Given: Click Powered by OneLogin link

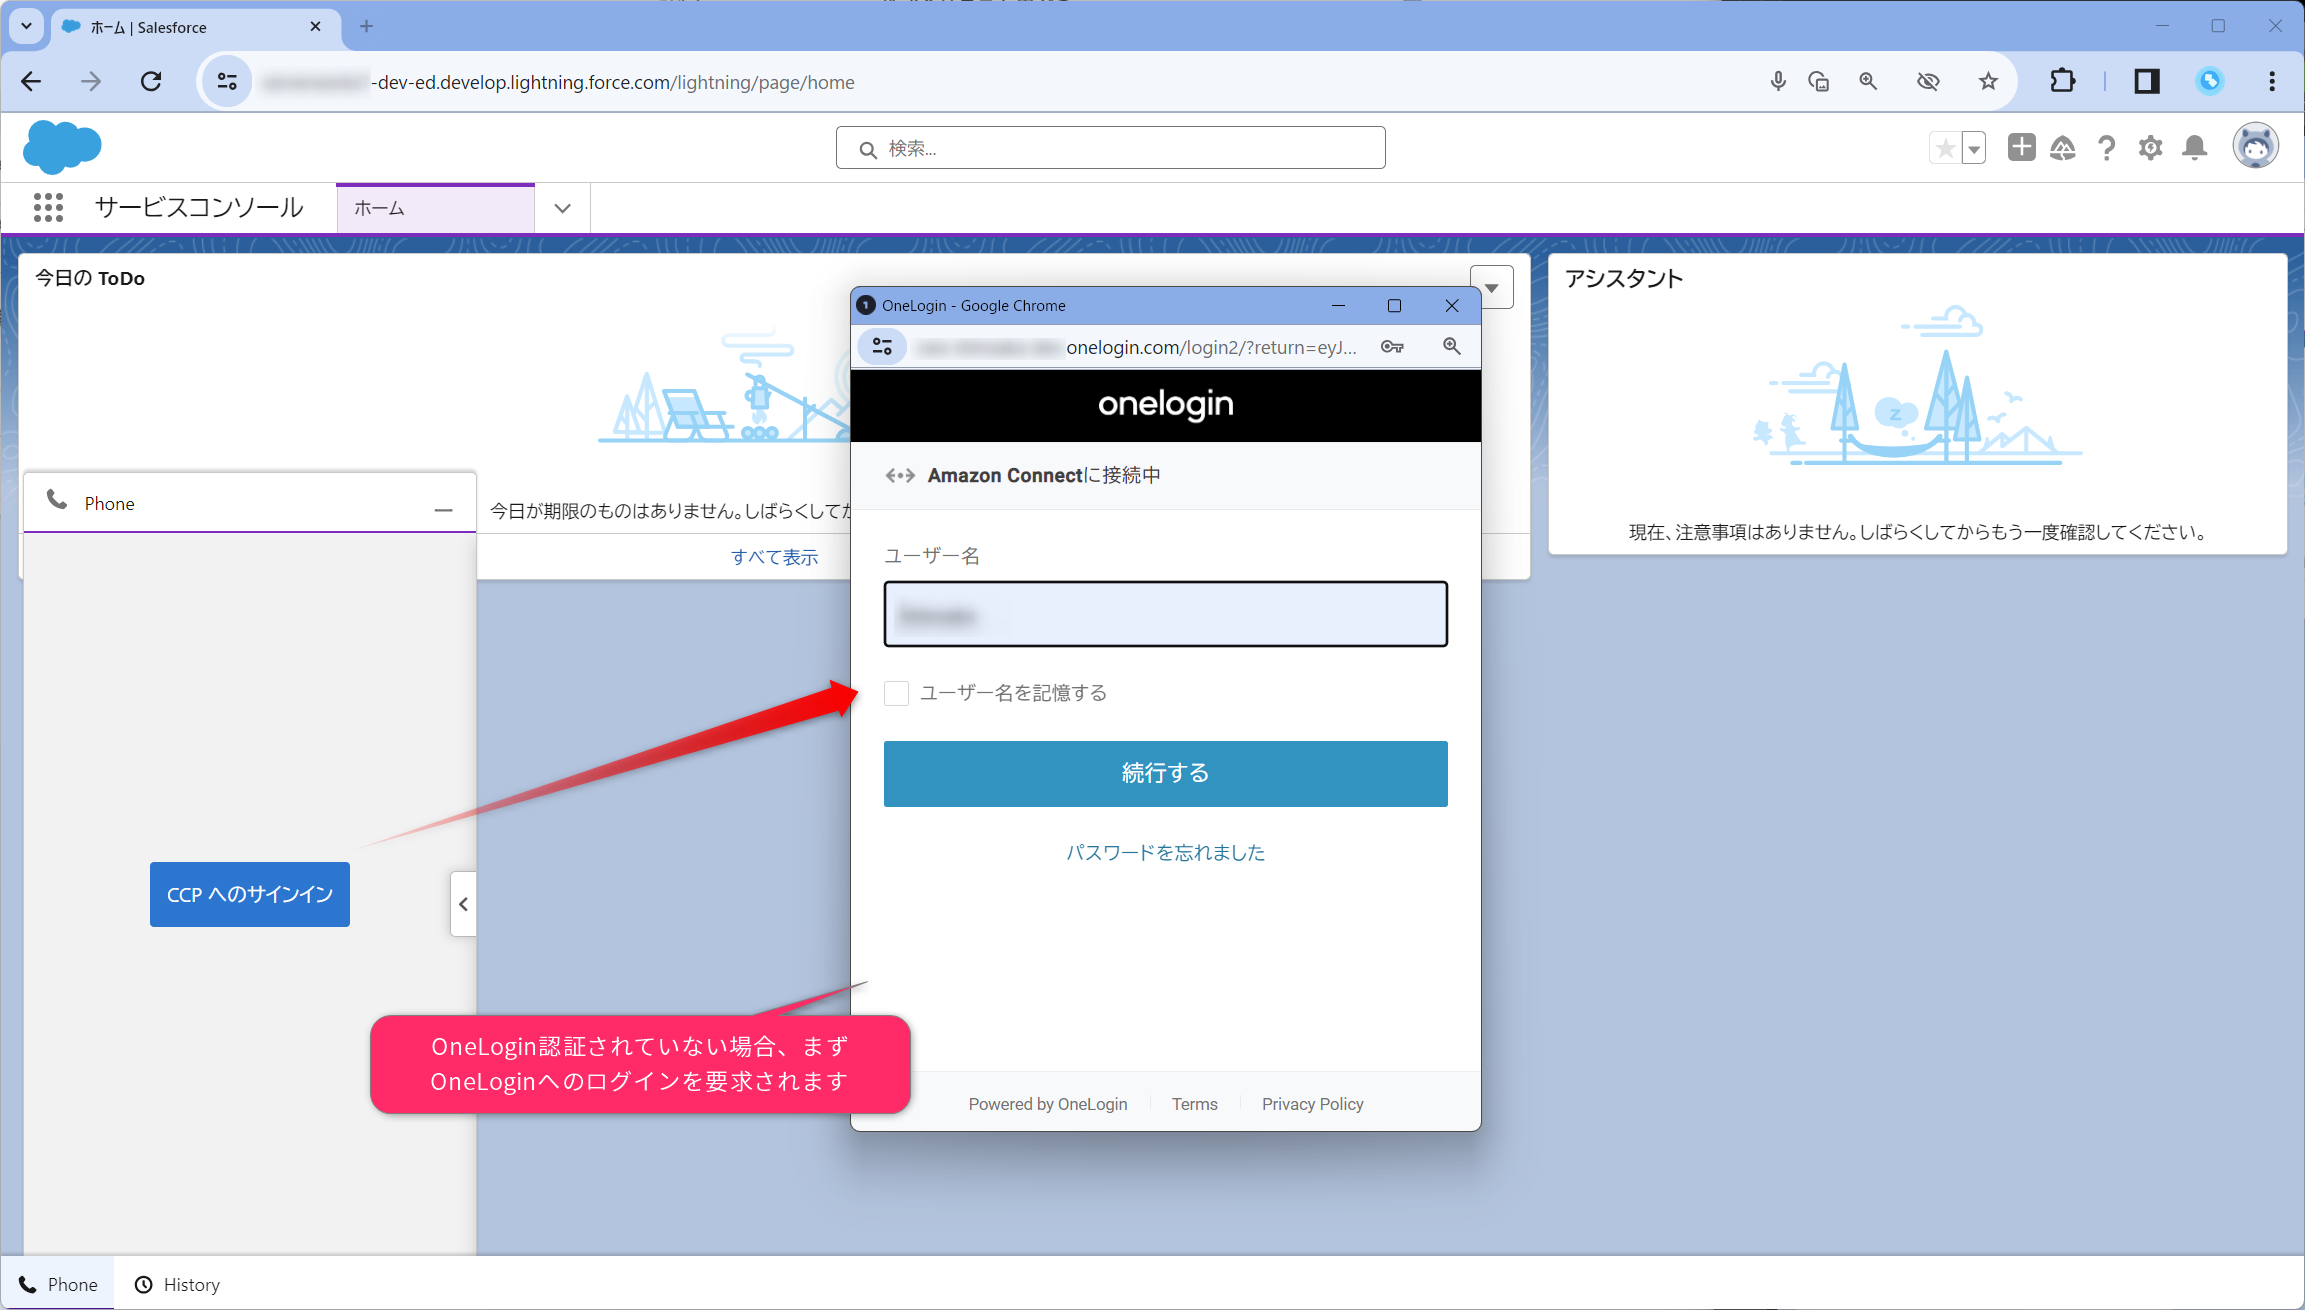Looking at the screenshot, I should click(x=1047, y=1104).
